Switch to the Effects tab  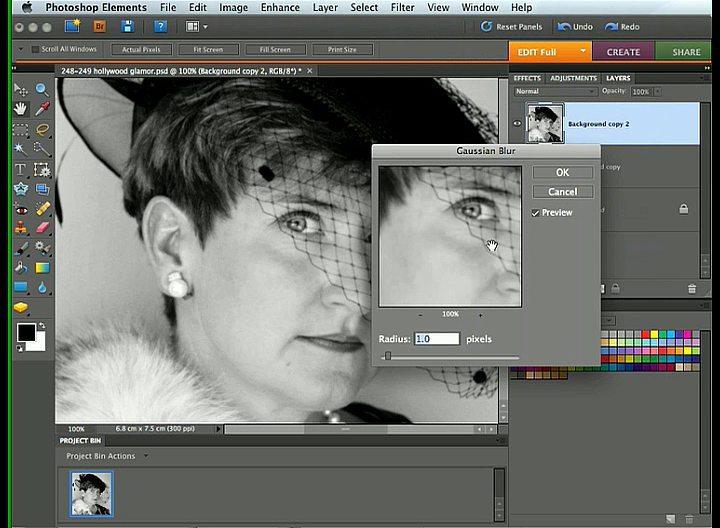click(527, 78)
